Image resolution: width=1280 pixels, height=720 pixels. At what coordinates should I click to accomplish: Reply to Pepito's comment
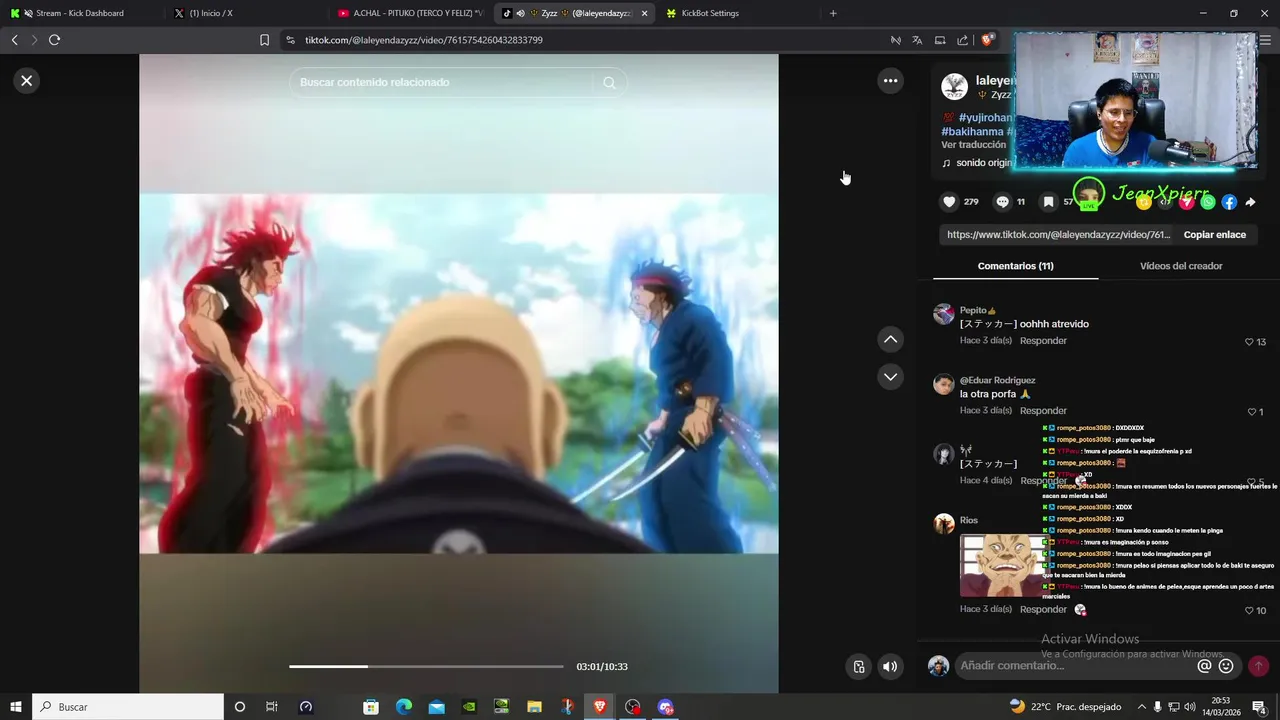coord(1043,341)
